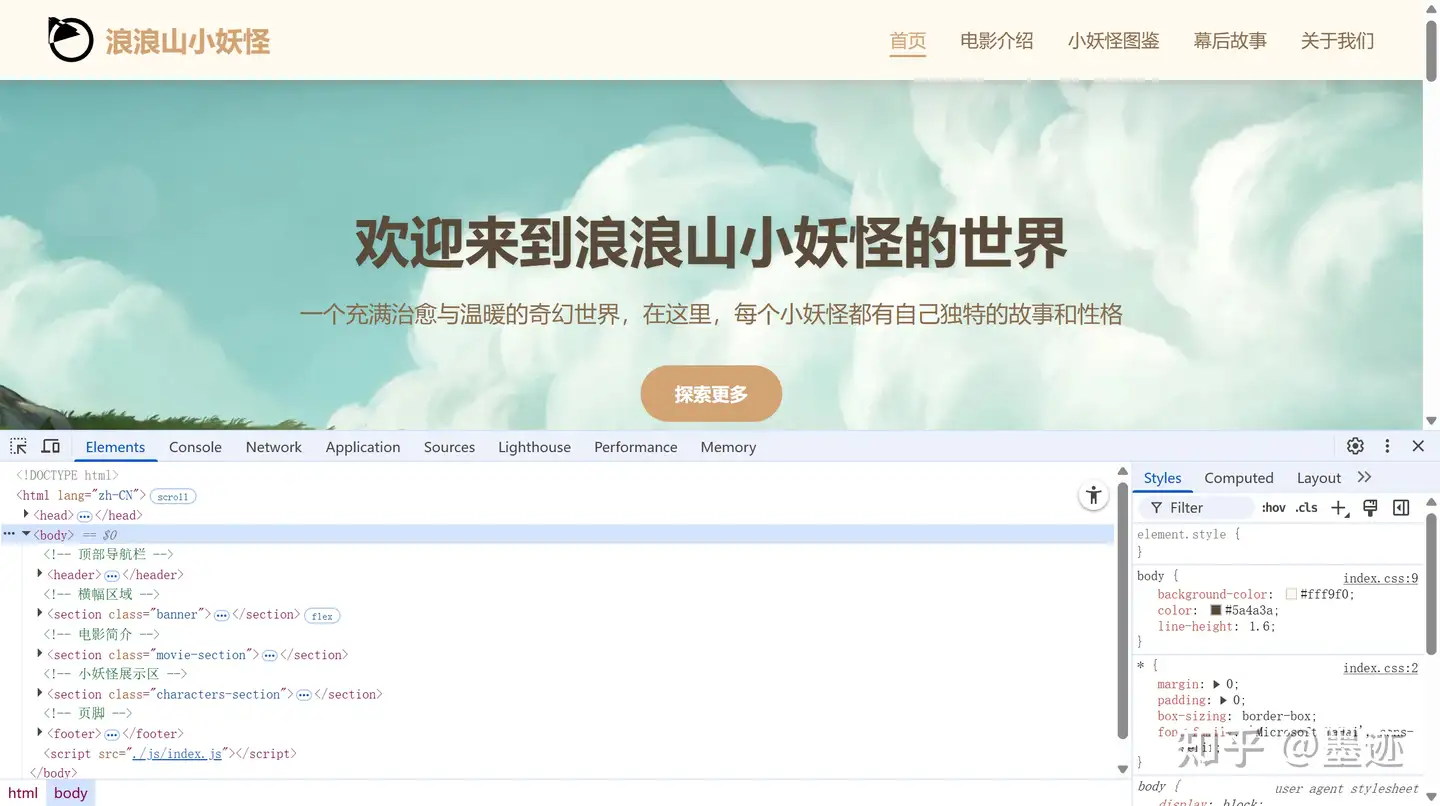
Task: Go to the 幕后故事 nav link
Action: (x=1230, y=41)
